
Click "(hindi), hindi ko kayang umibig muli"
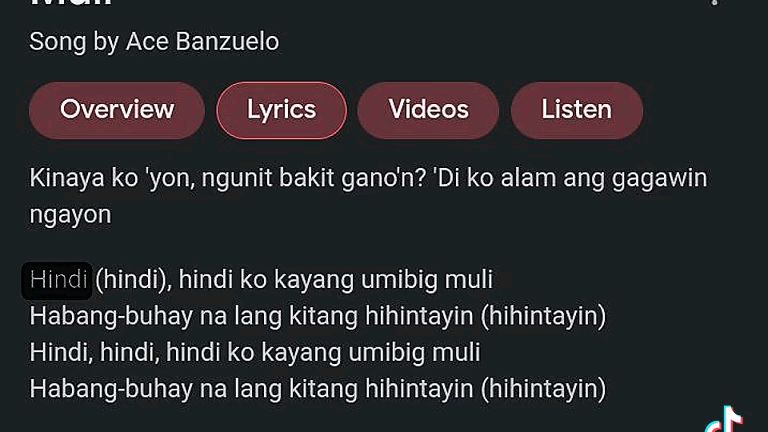point(294,280)
